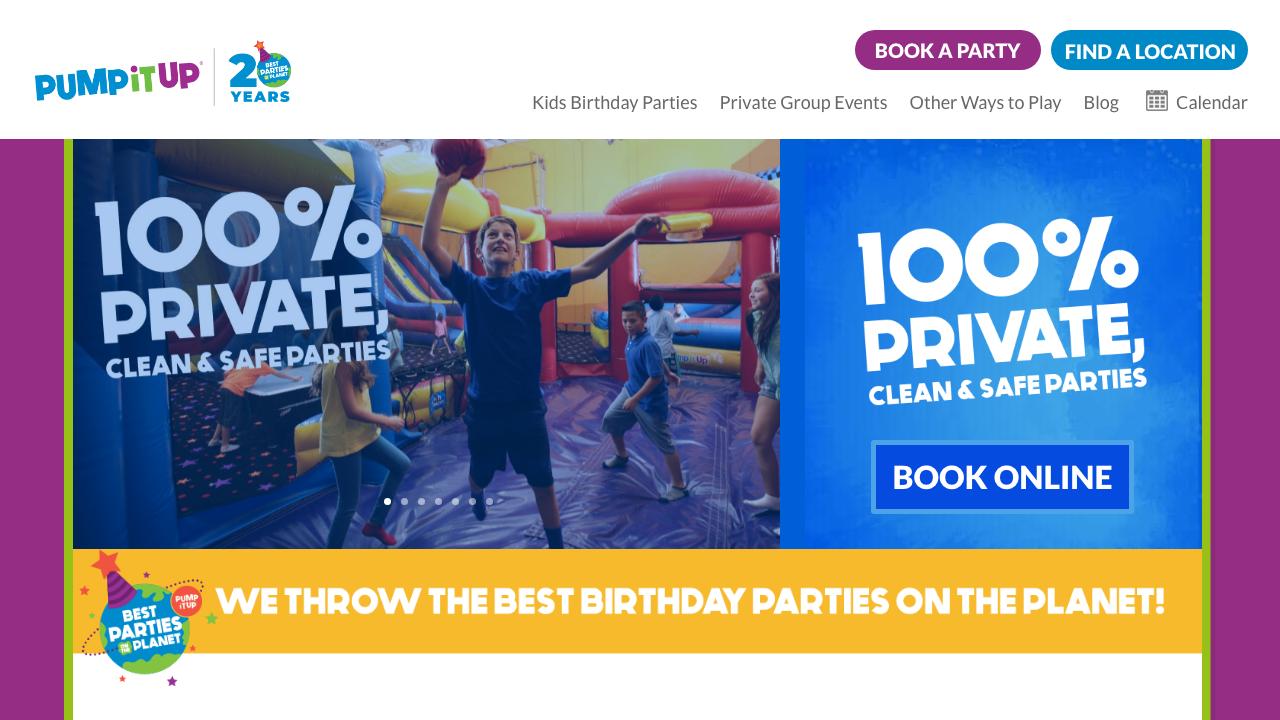Go to the Blog page
The image size is (1280, 720).
(x=1101, y=102)
